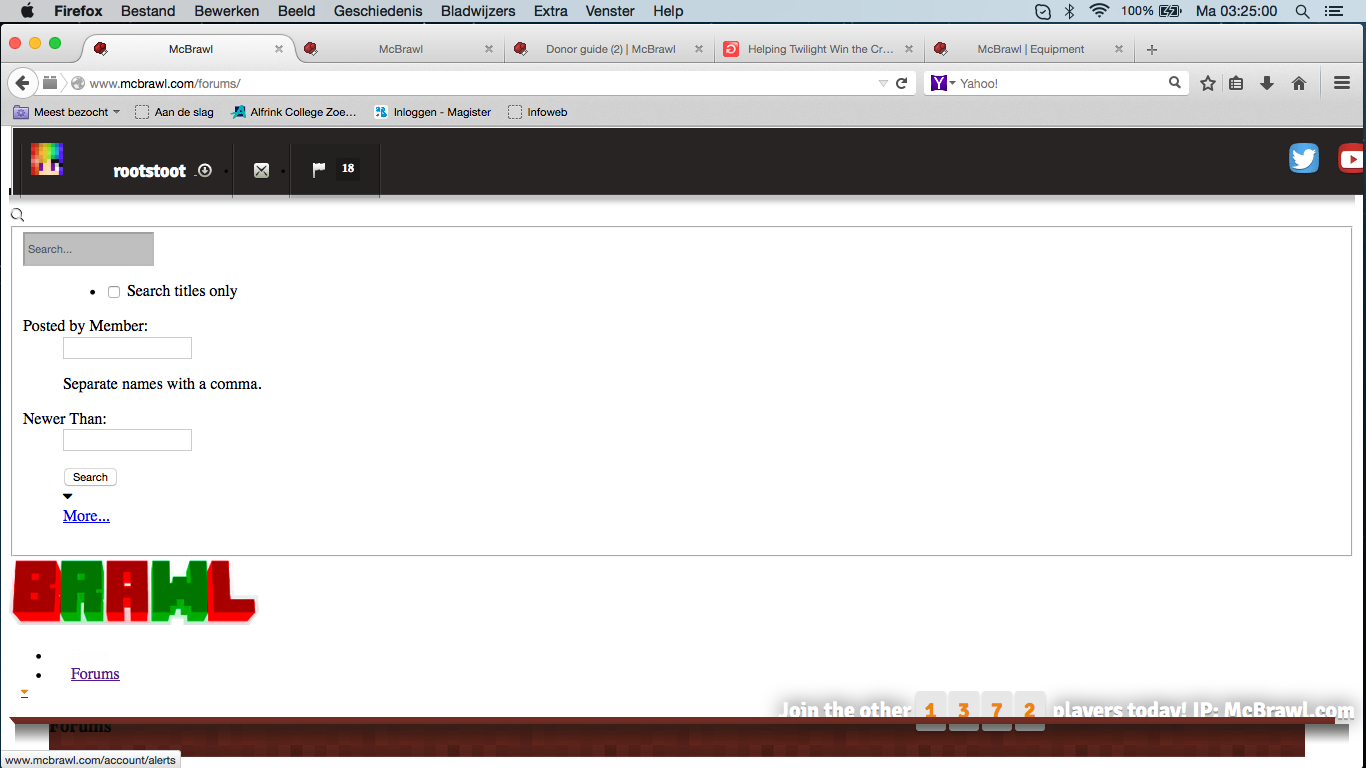Open the Firefox application menu
This screenshot has height=768, width=1366.
coord(78,11)
